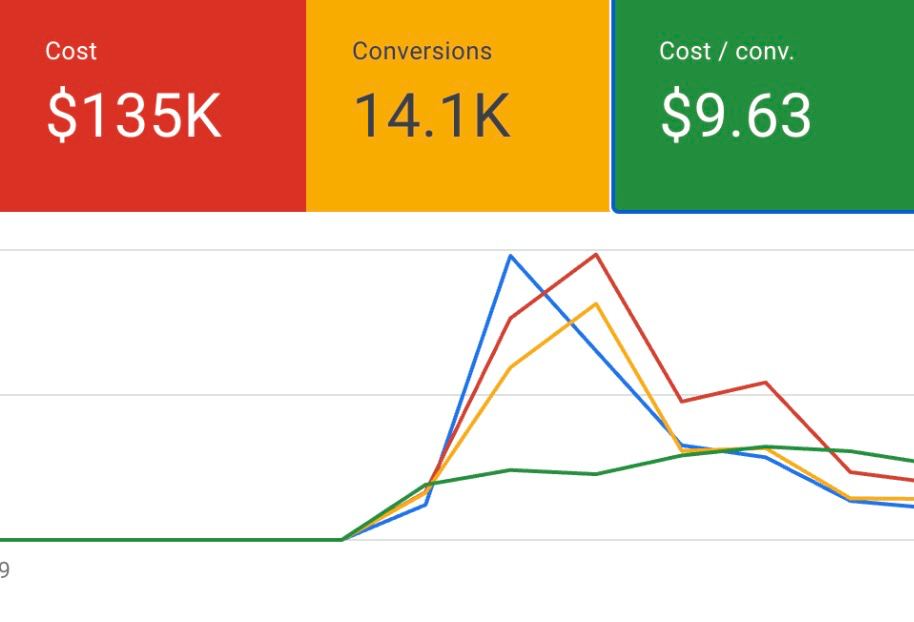Click the $135K cost value
Image resolution: width=914 pixels, height=622 pixels.
133,115
